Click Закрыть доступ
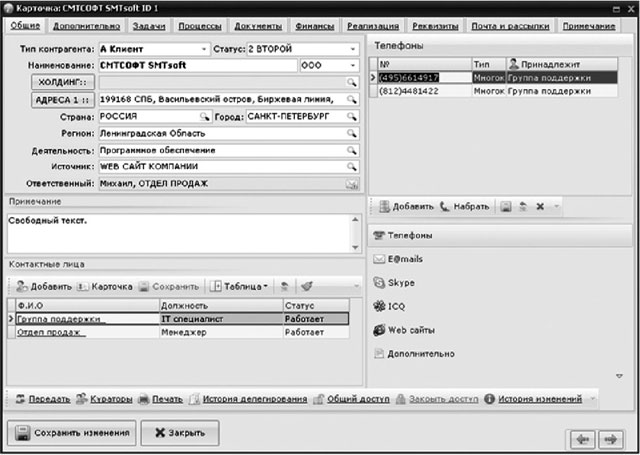The image size is (640, 455). click(437, 399)
